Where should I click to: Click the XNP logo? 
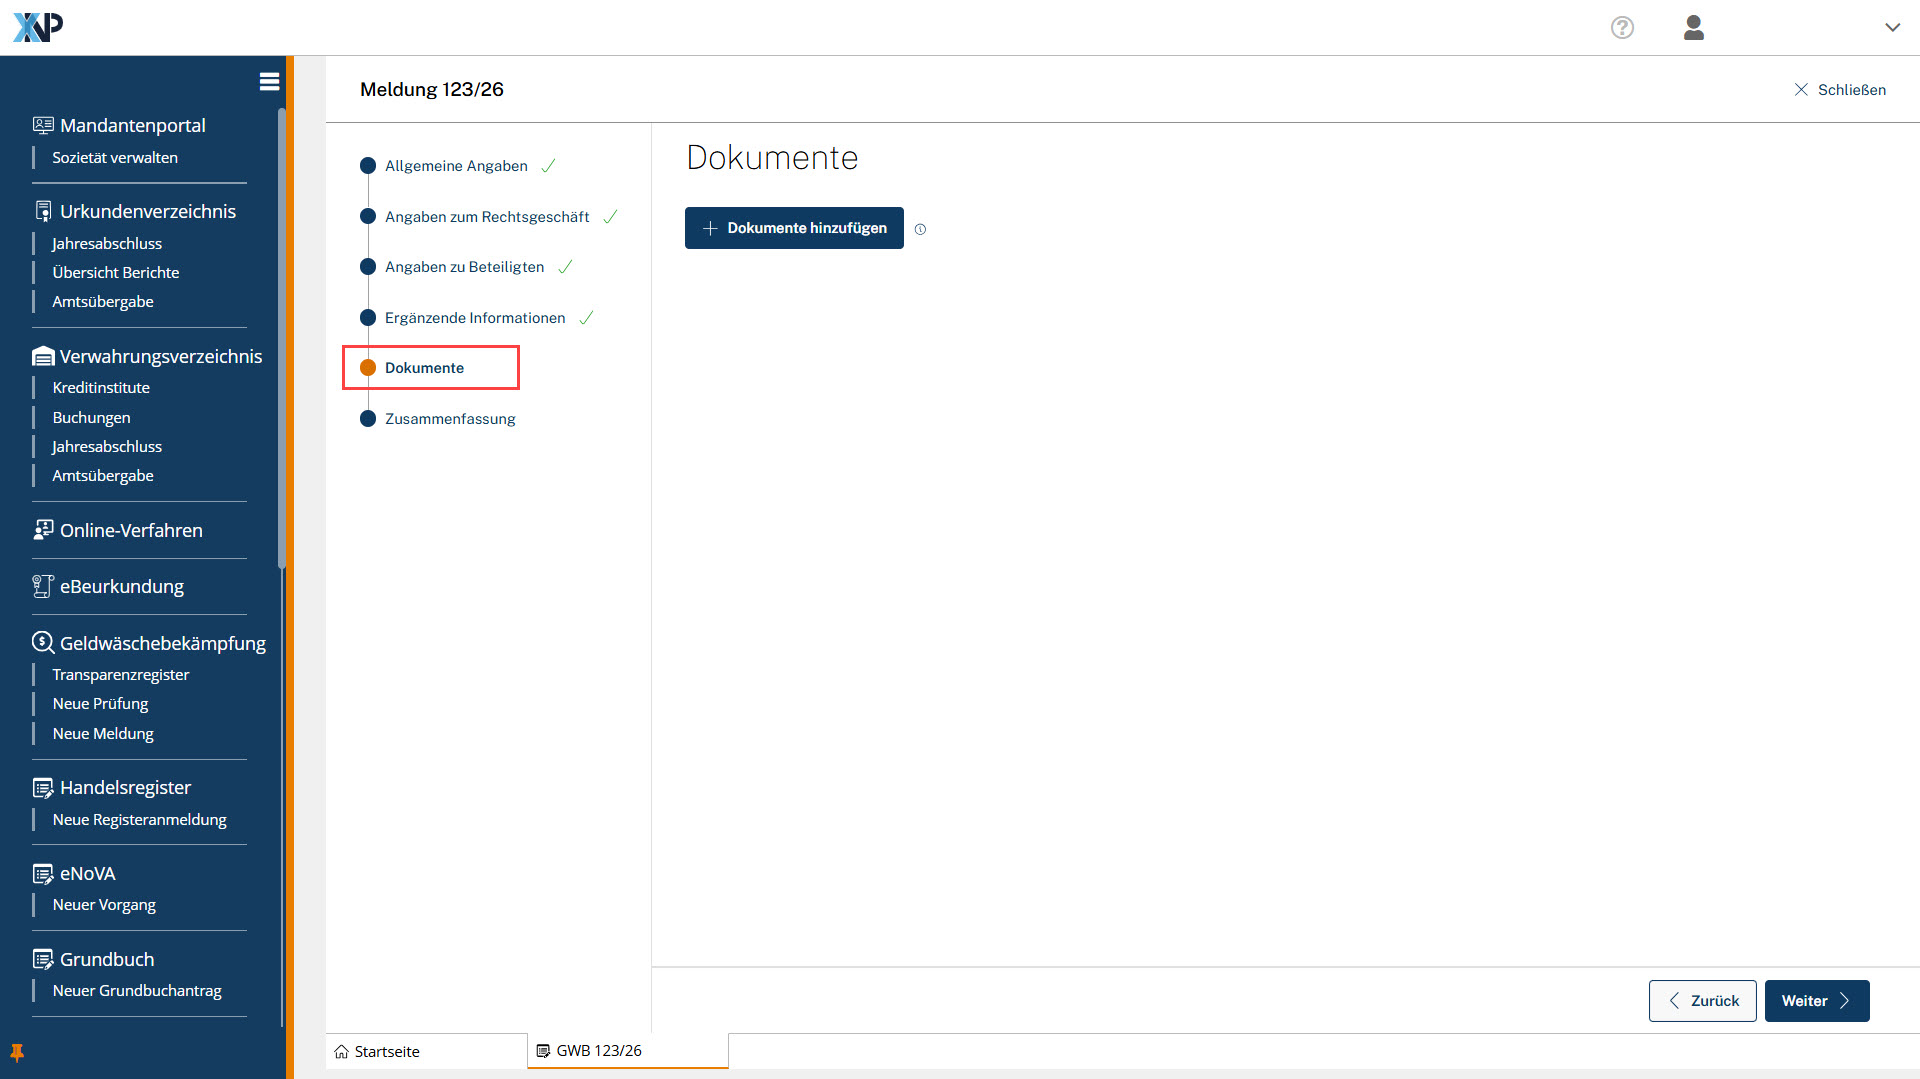(38, 27)
